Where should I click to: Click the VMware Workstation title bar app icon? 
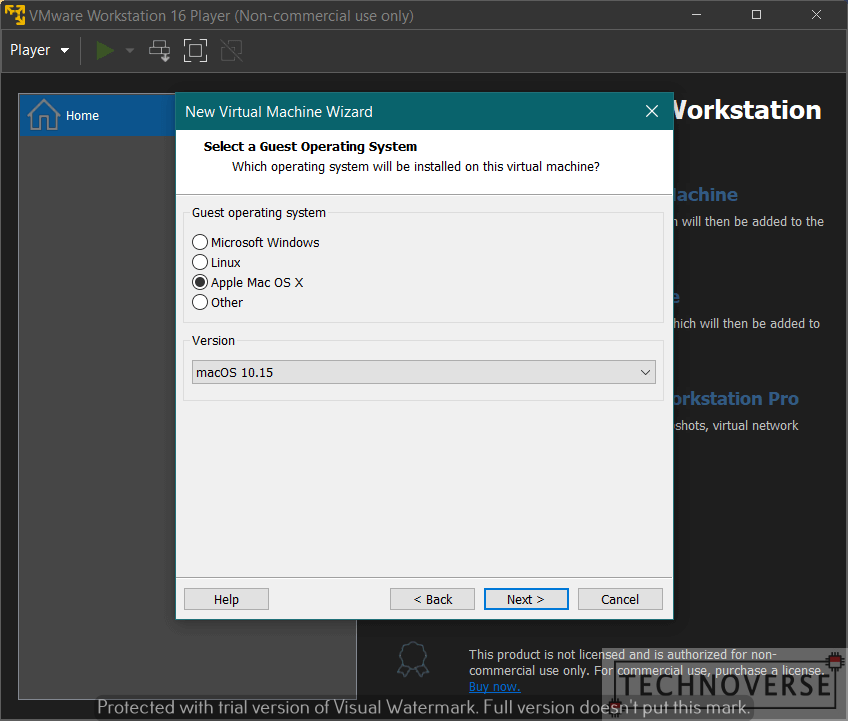coord(15,15)
